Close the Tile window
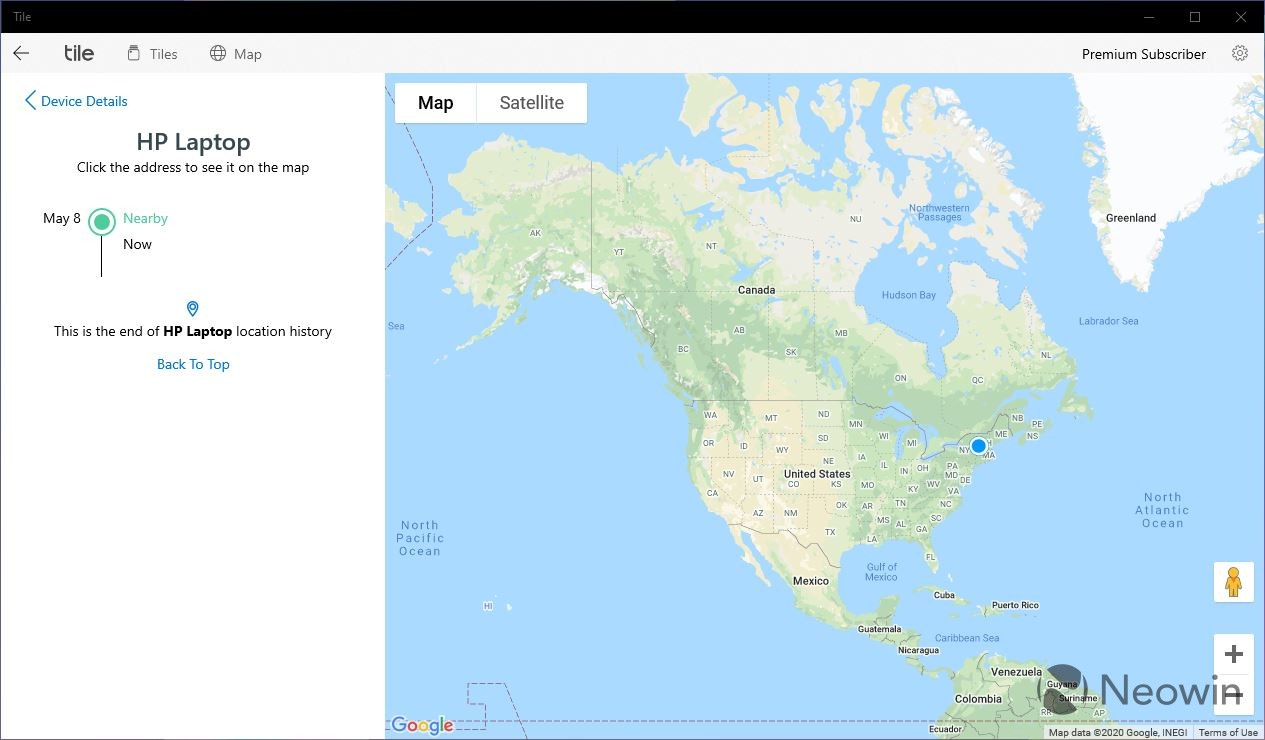The image size is (1265, 740). click(1241, 17)
